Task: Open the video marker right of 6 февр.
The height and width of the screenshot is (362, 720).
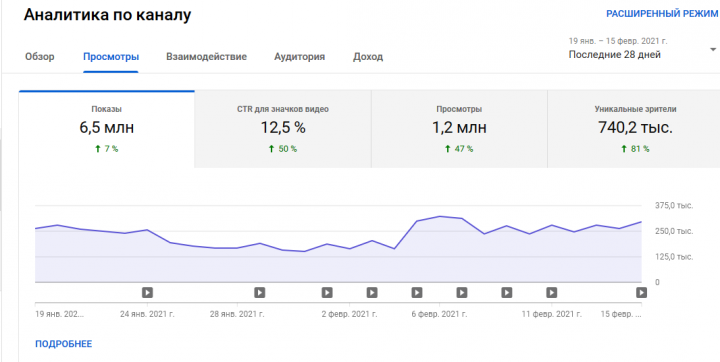Action: (462, 292)
